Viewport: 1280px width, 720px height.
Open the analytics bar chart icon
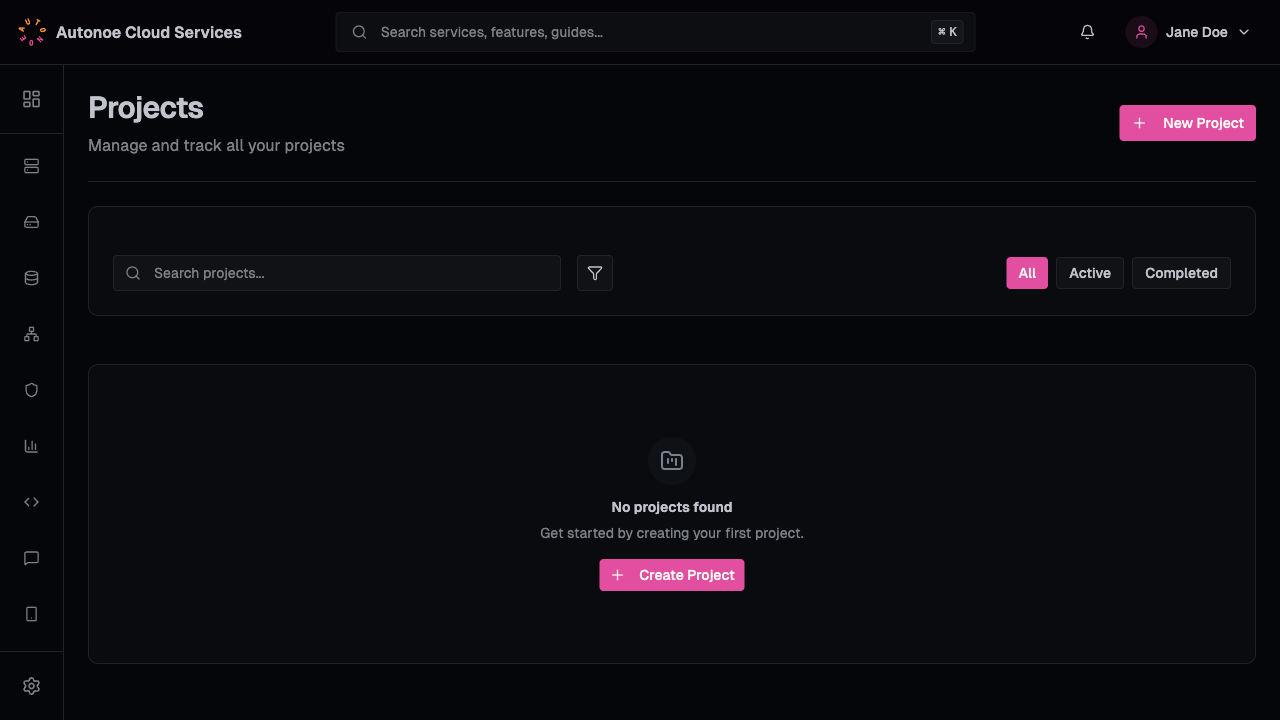tap(31, 446)
